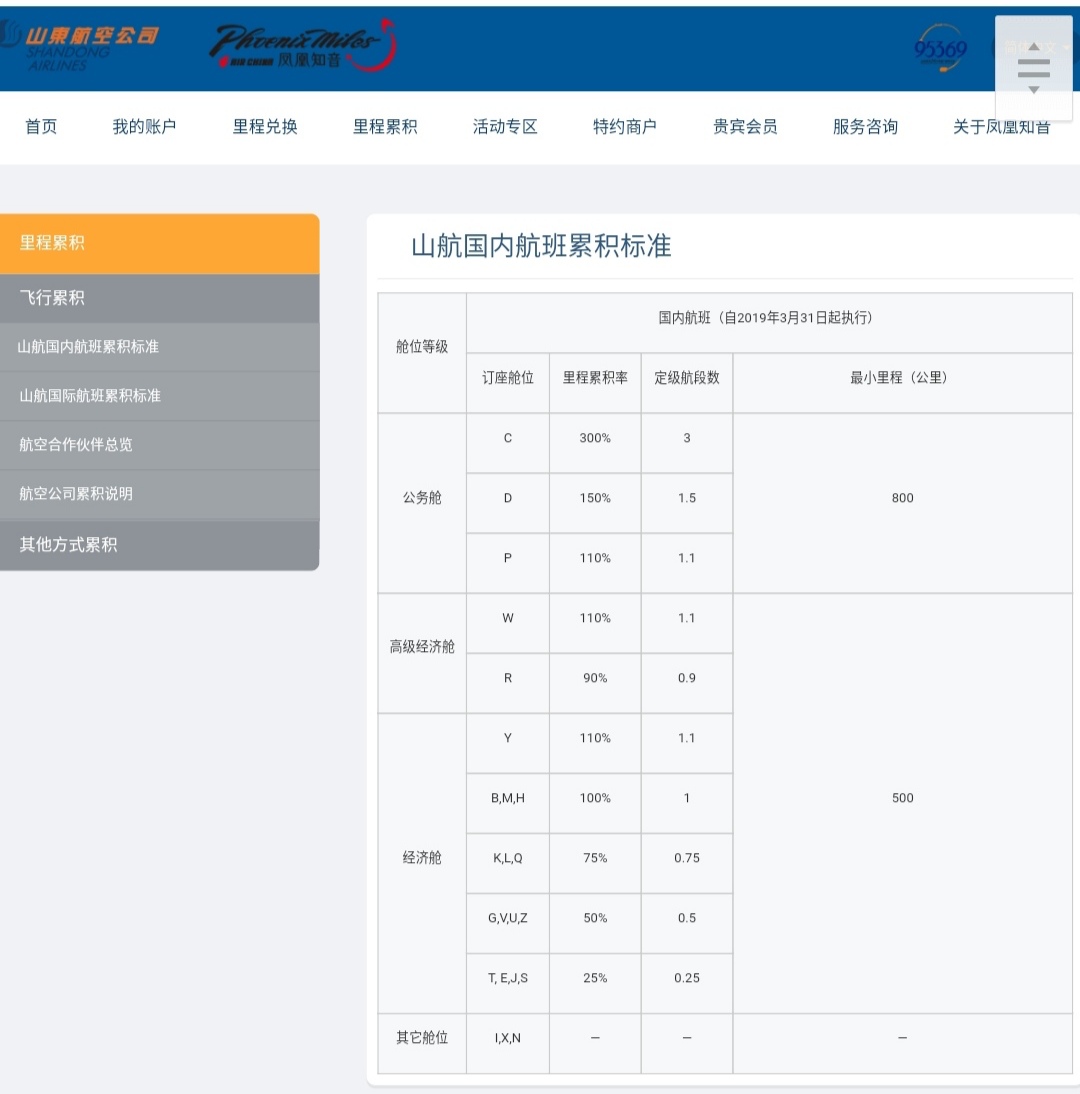Collapse the 飞行累积 sidebar section

point(160,298)
